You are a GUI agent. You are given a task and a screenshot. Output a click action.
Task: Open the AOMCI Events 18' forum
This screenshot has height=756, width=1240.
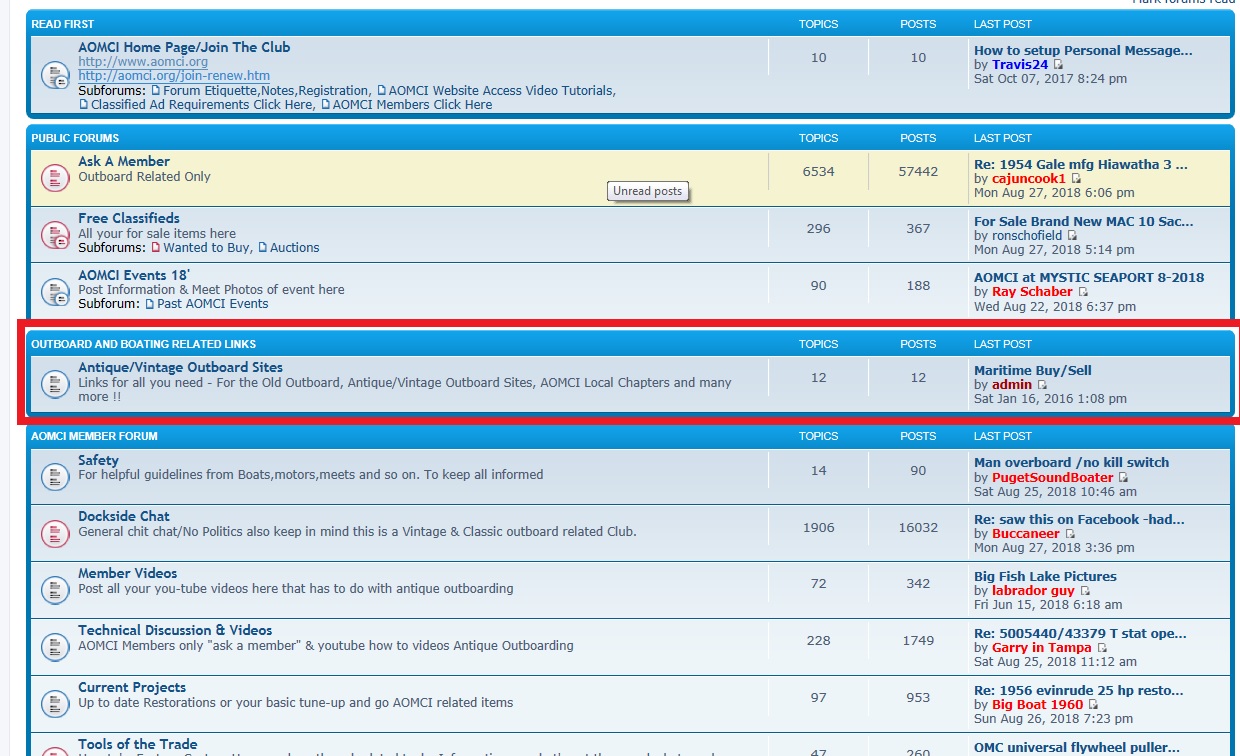(x=134, y=275)
